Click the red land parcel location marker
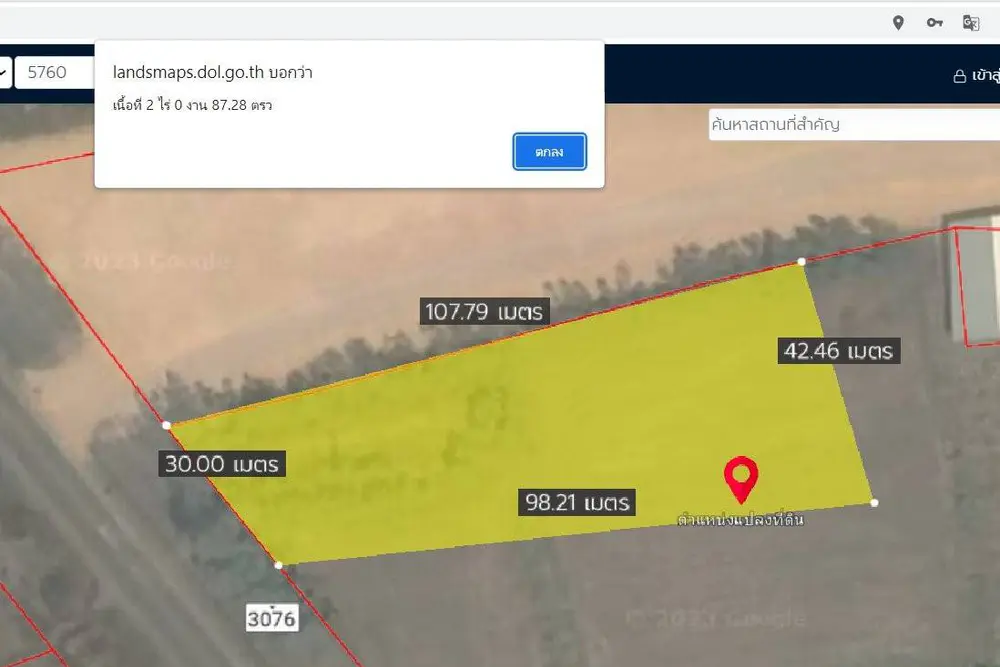This screenshot has width=1000, height=667. coord(741,480)
